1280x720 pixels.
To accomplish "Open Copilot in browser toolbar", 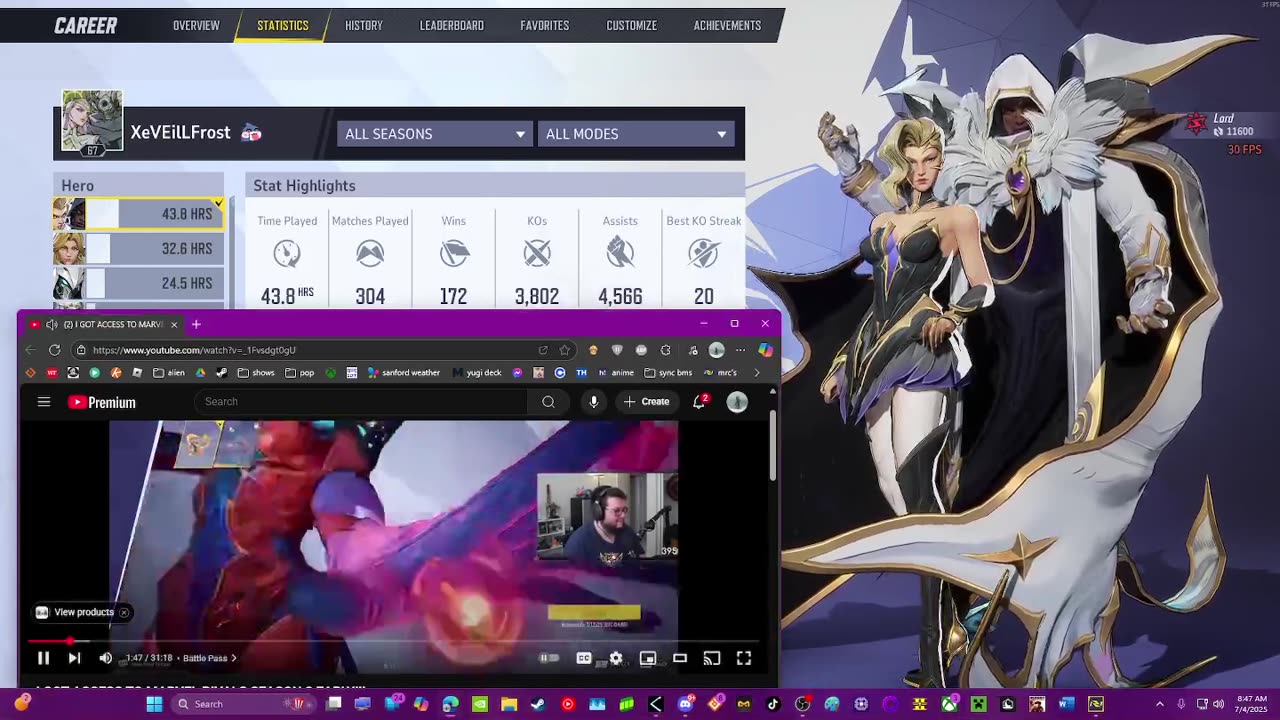I will coord(765,350).
